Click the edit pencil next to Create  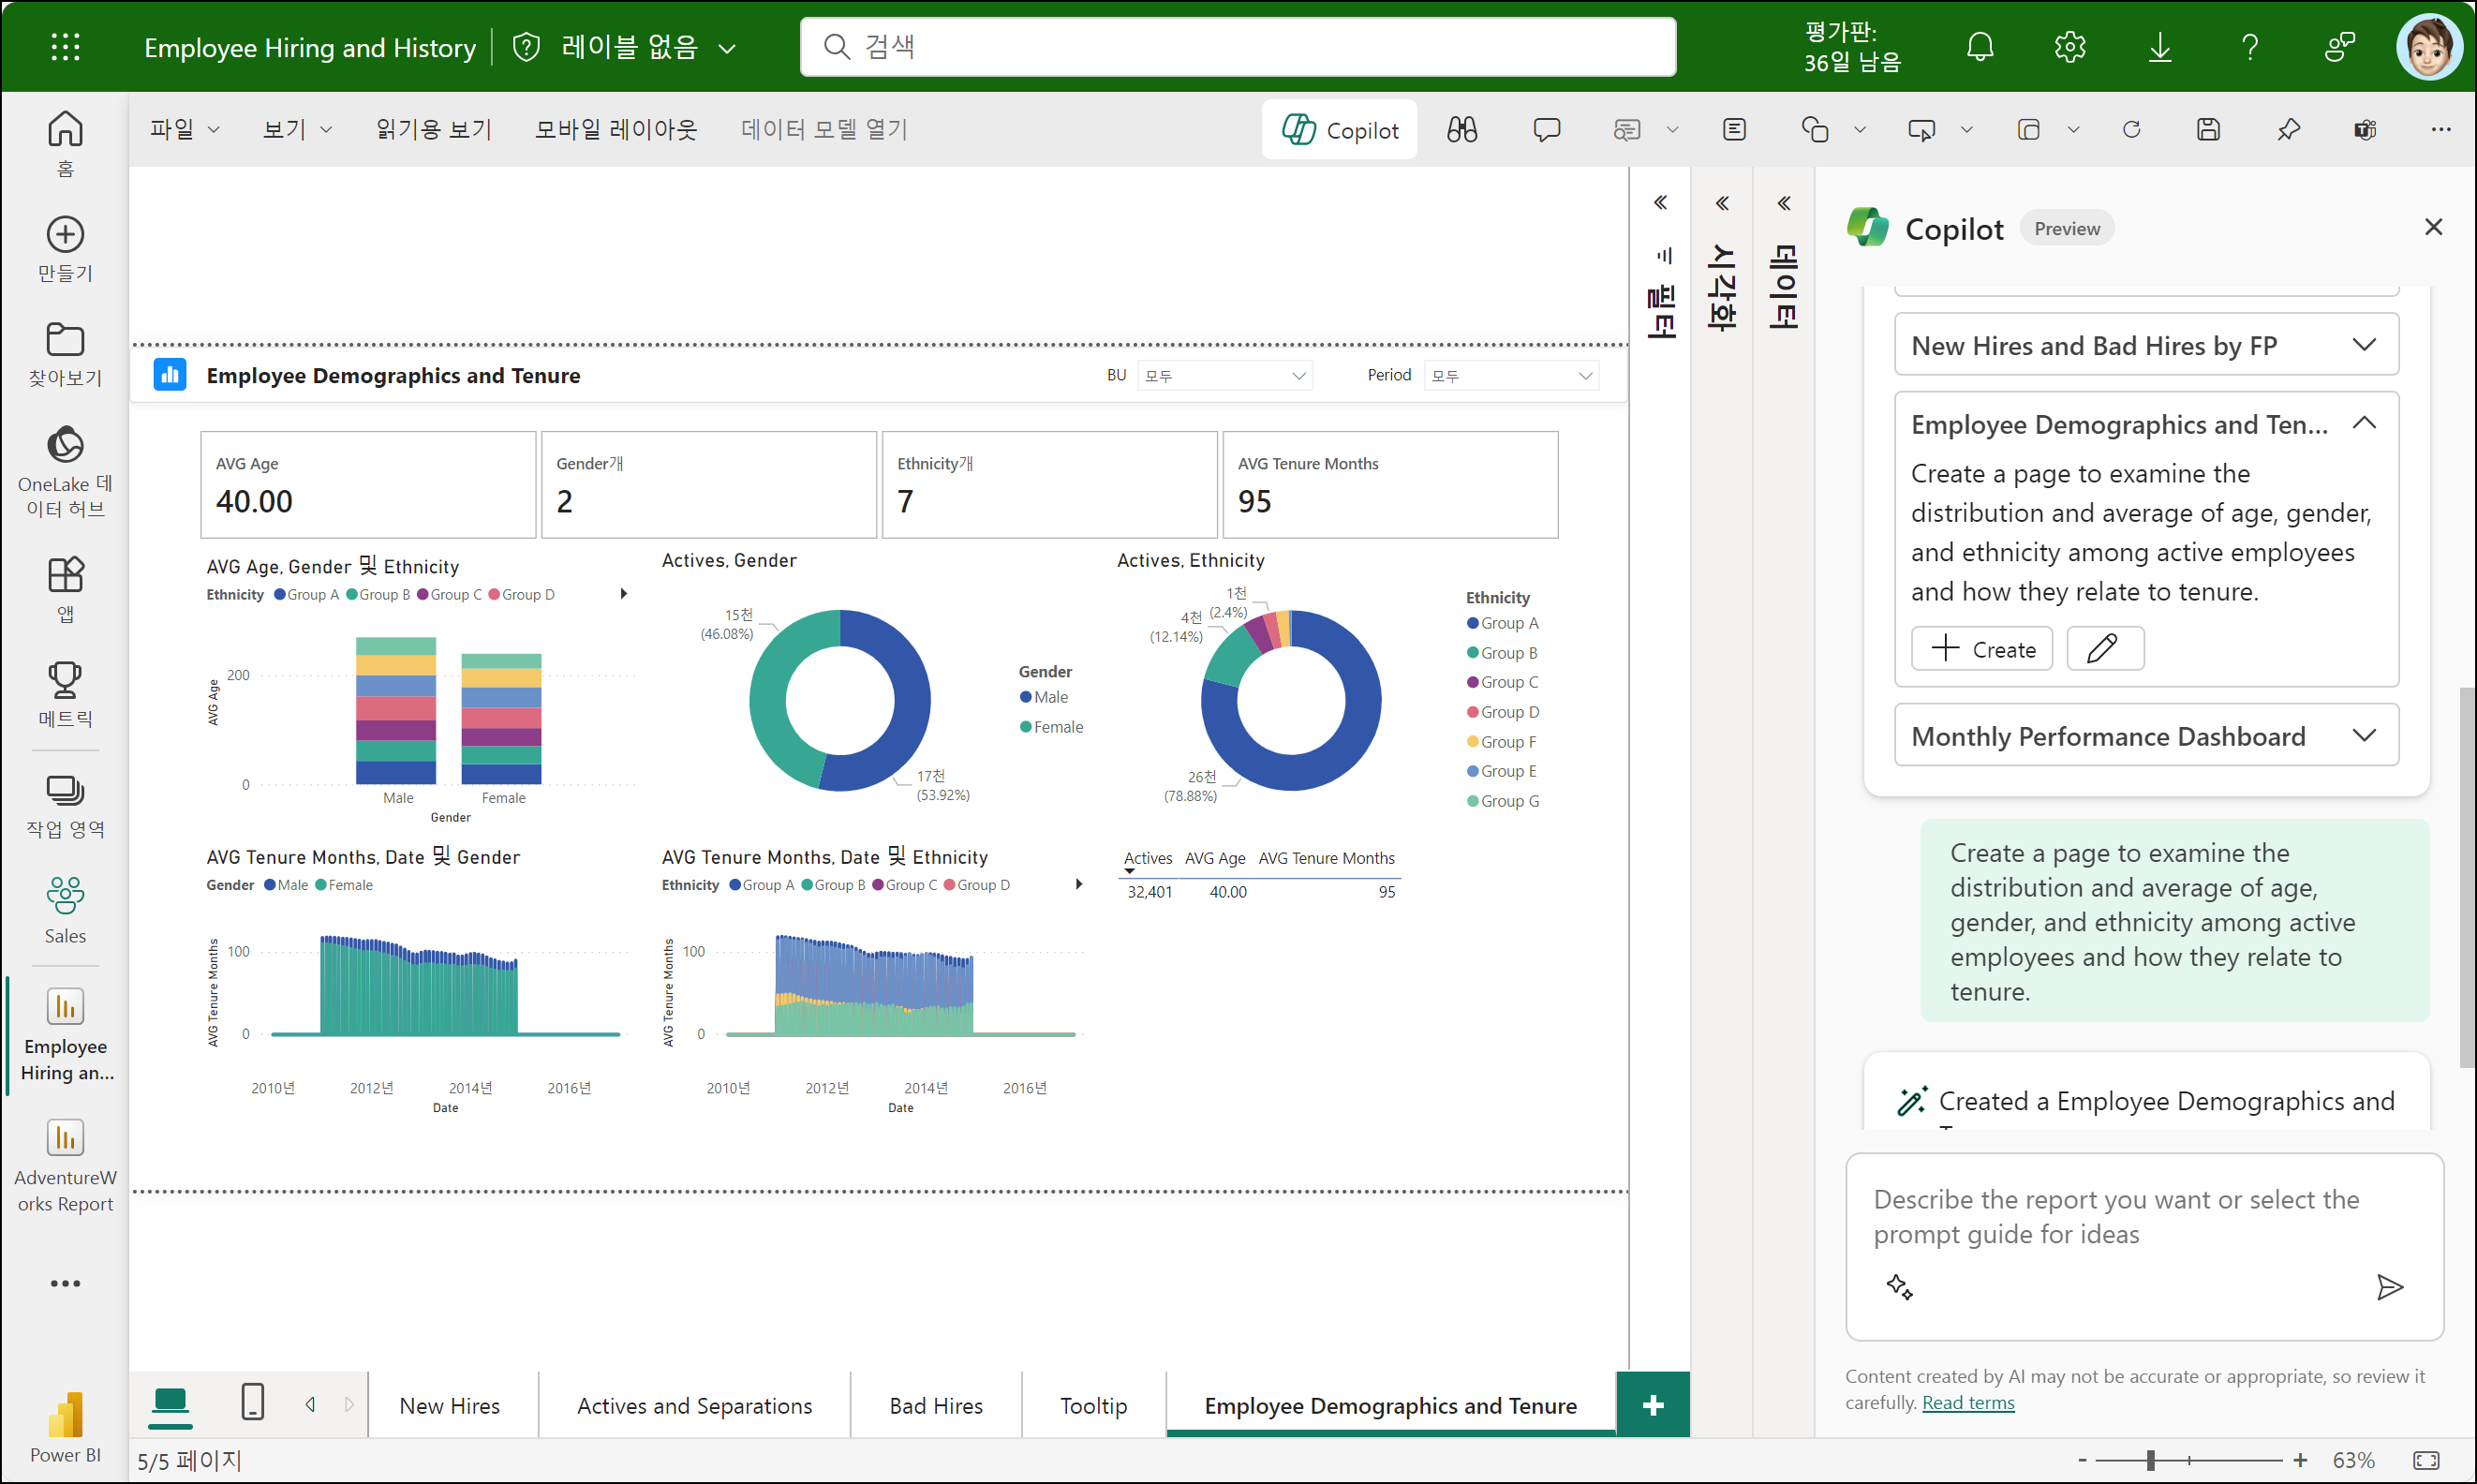(x=2104, y=649)
